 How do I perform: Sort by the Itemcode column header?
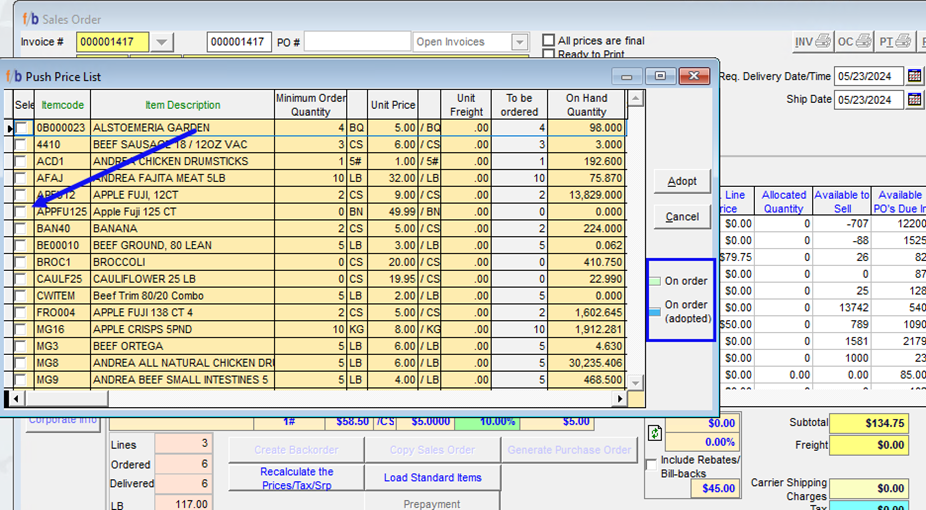62,105
